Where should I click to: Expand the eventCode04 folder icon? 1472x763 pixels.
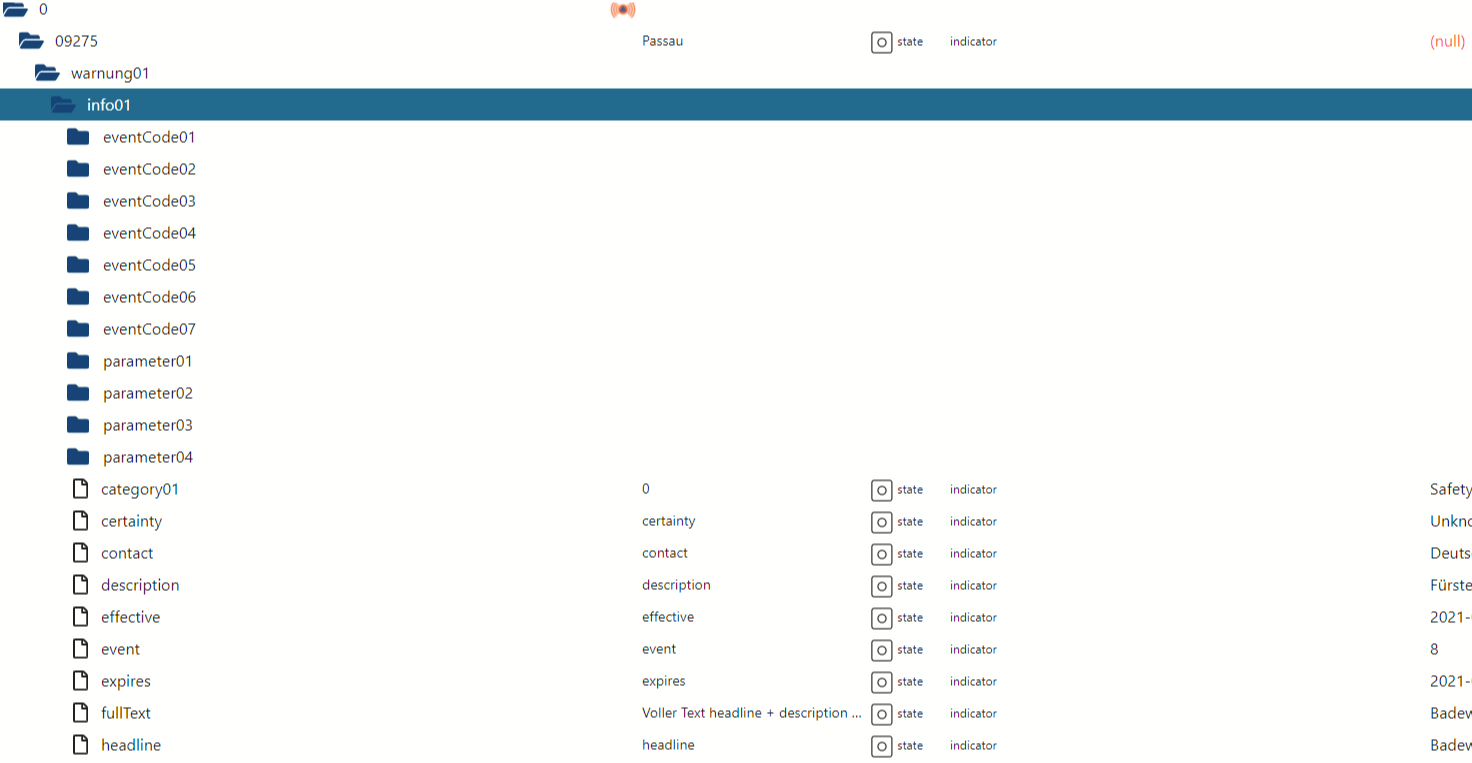click(78, 233)
